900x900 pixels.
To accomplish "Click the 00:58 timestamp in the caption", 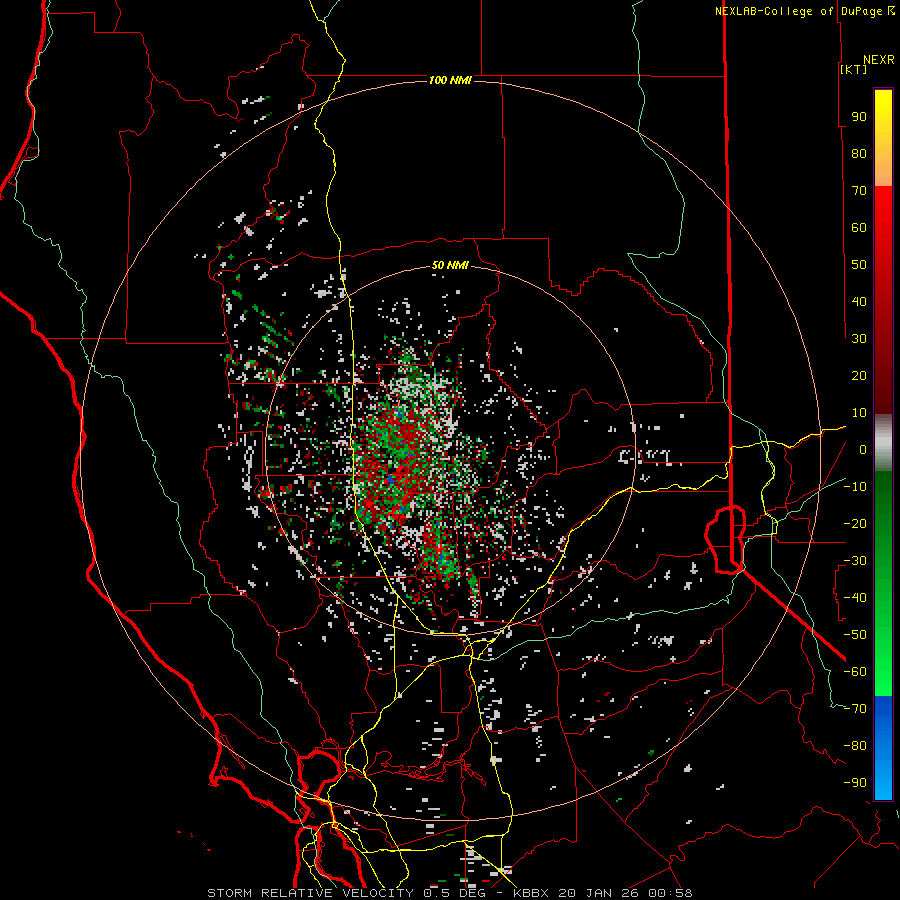I will coord(670,893).
